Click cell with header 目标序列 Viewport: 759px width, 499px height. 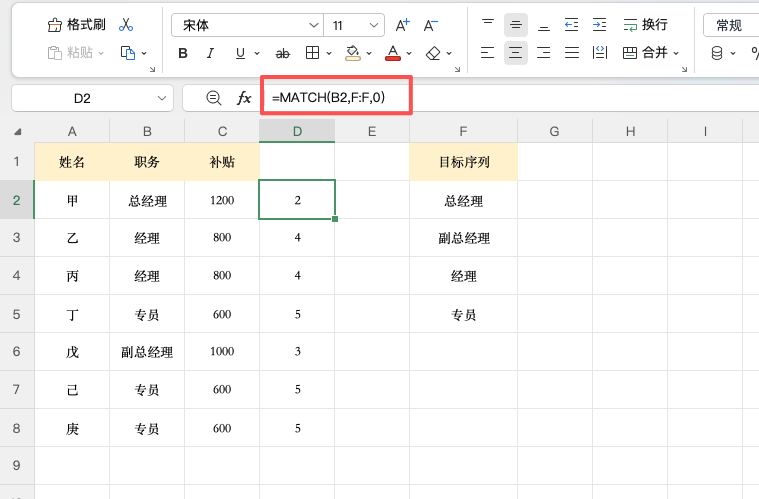(x=464, y=162)
